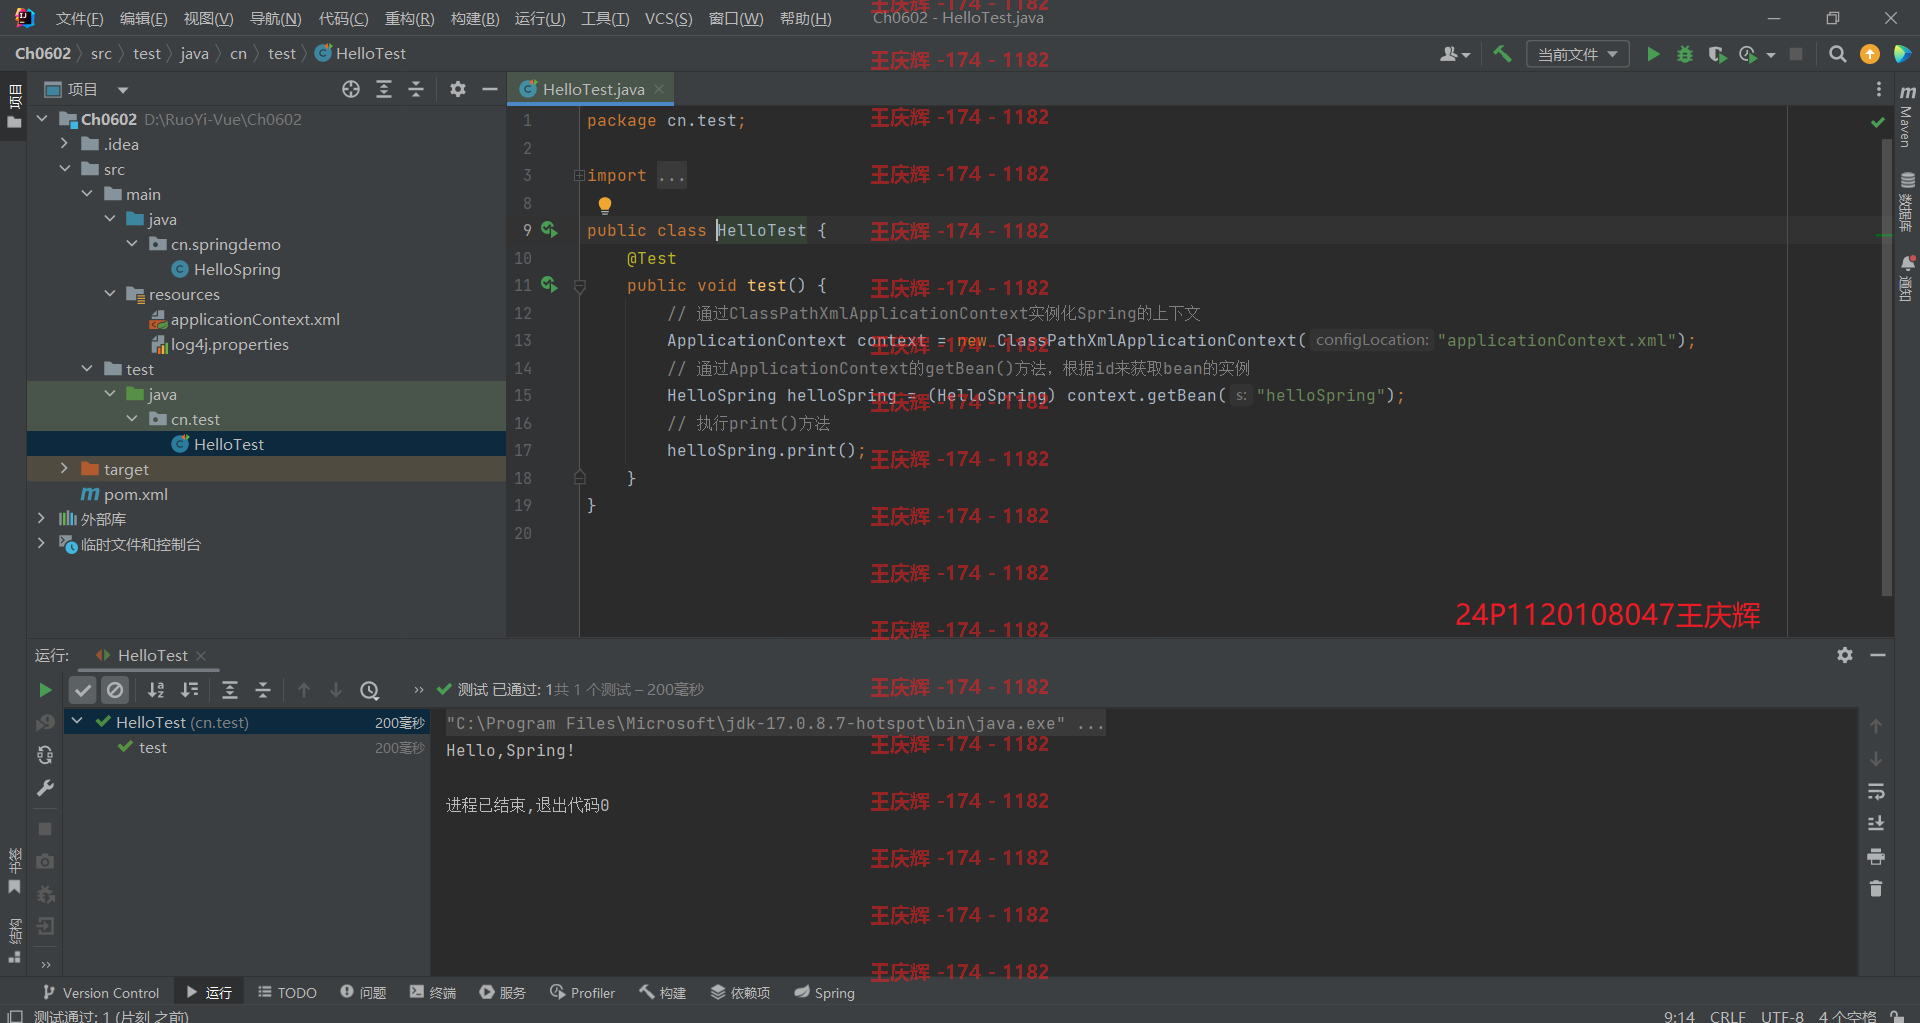1920x1023 pixels.
Task: Toggle auto-test rerun icon
Action: pos(45,755)
